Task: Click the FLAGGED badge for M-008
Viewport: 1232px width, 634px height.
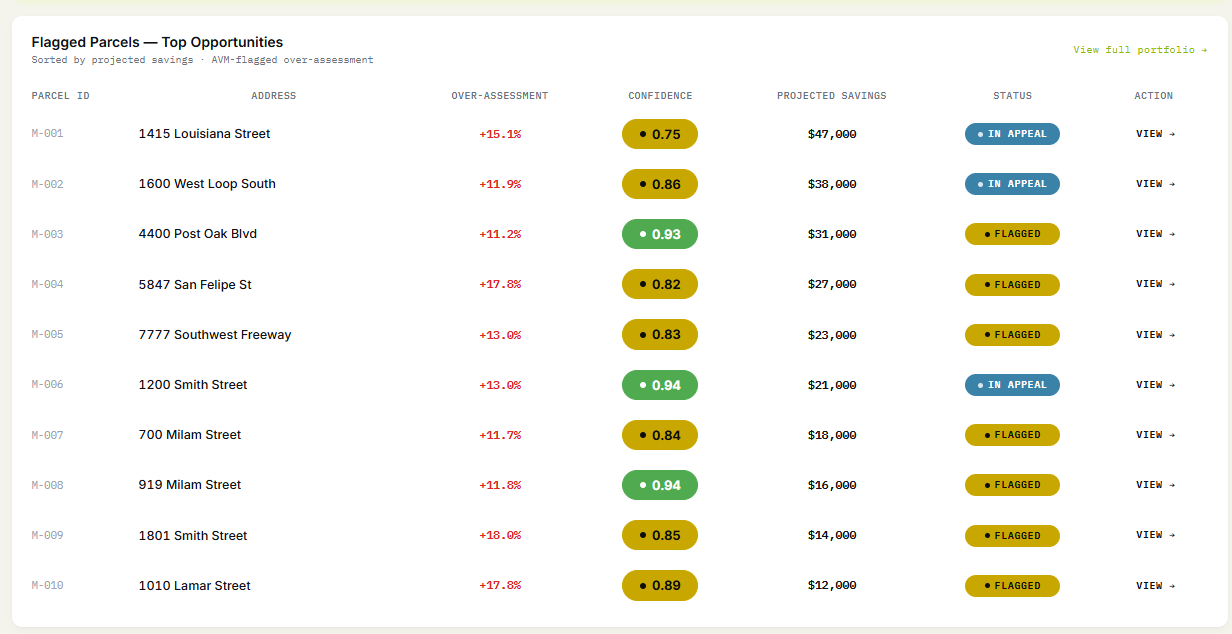Action: 1012,485
